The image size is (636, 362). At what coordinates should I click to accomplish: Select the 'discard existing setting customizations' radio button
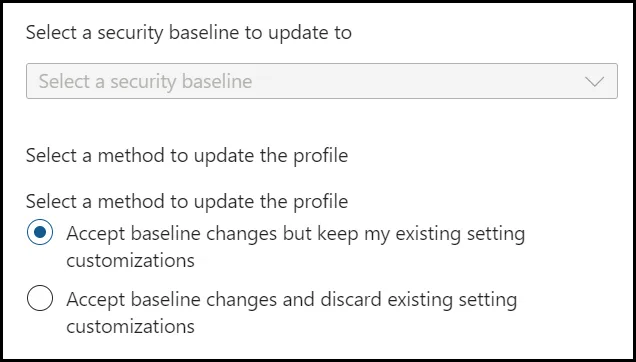point(40,298)
